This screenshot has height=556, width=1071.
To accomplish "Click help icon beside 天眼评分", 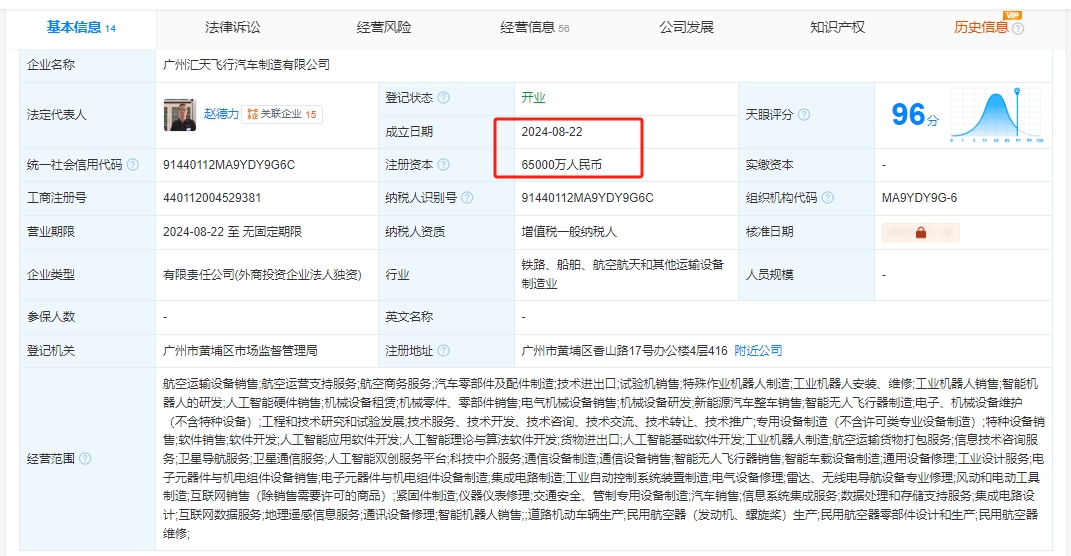I will (x=804, y=115).
